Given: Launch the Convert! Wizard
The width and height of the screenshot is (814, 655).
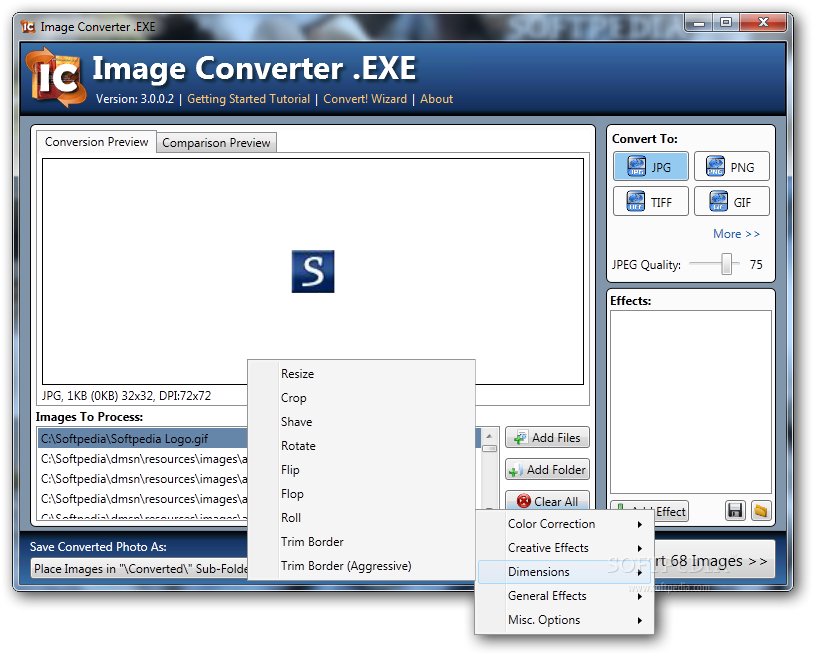Looking at the screenshot, I should coord(365,99).
